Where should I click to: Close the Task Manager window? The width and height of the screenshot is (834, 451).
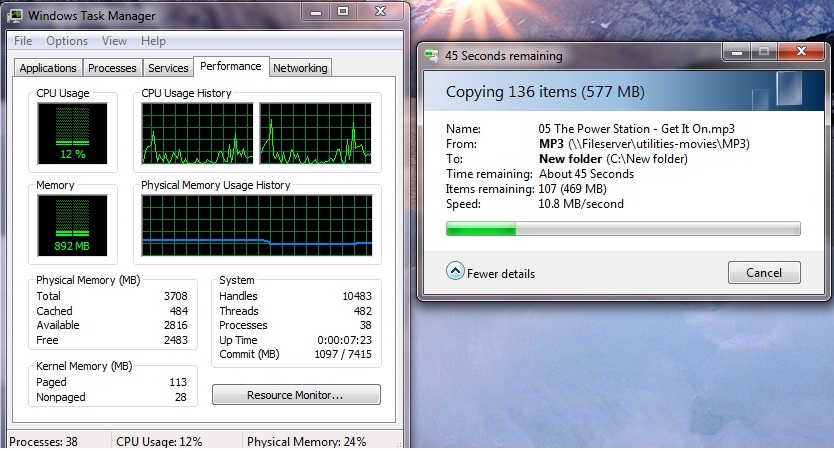[x=380, y=12]
